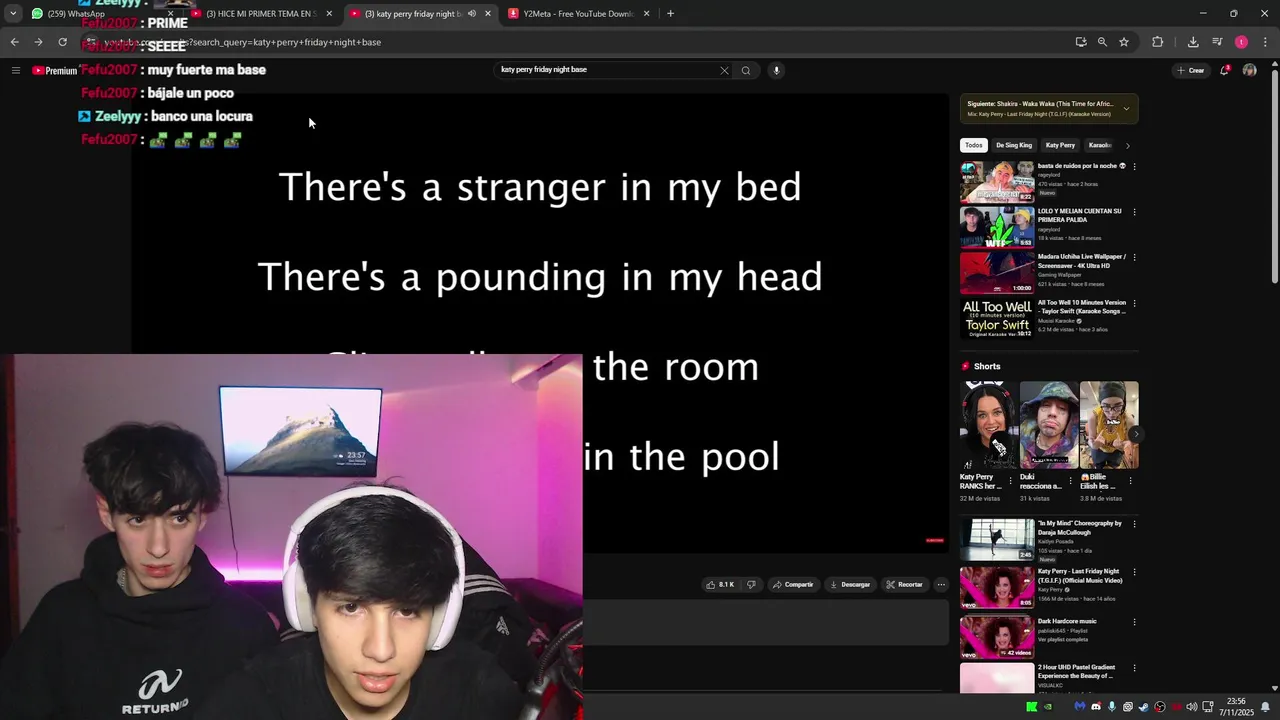This screenshot has height=720, width=1280.
Task: Show more filter chips with the right chevron
Action: pyautogui.click(x=1128, y=146)
